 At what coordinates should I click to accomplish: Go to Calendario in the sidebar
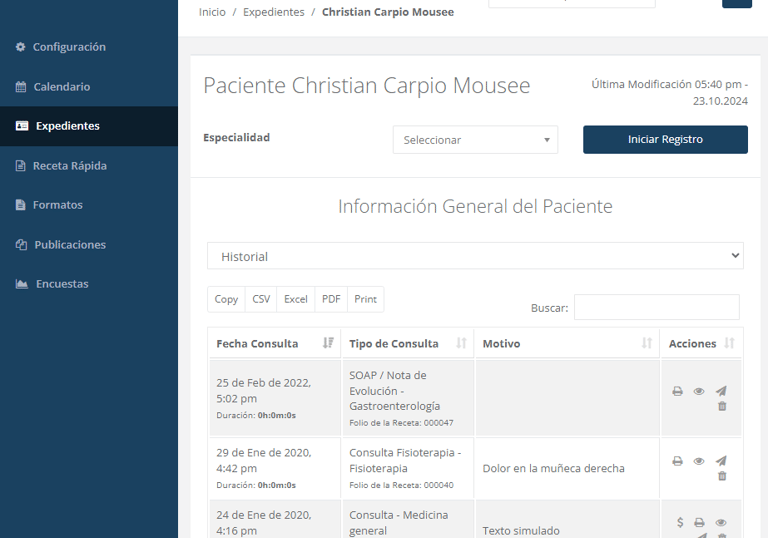[89, 87]
